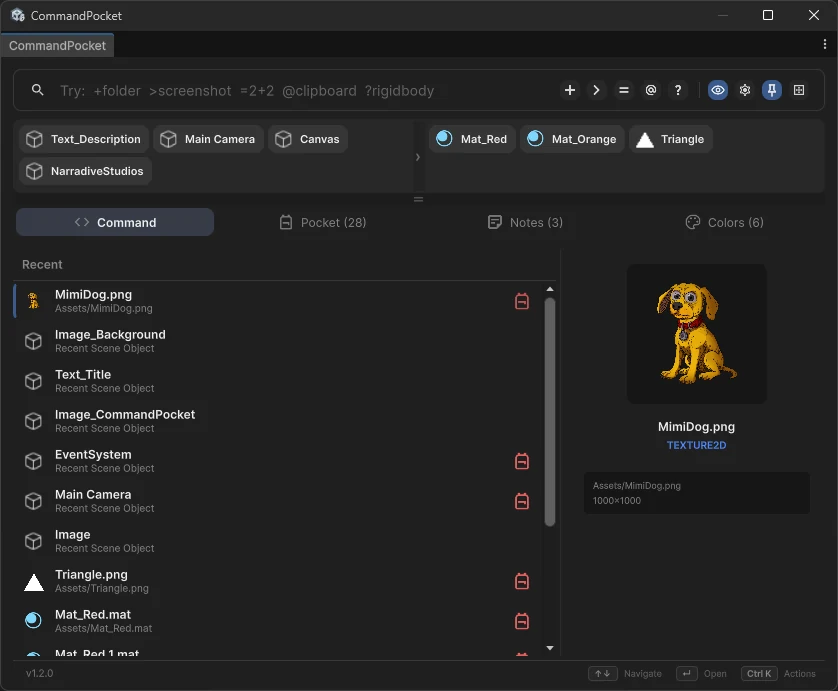Click the cube icon beside Text_Title

tap(33, 381)
